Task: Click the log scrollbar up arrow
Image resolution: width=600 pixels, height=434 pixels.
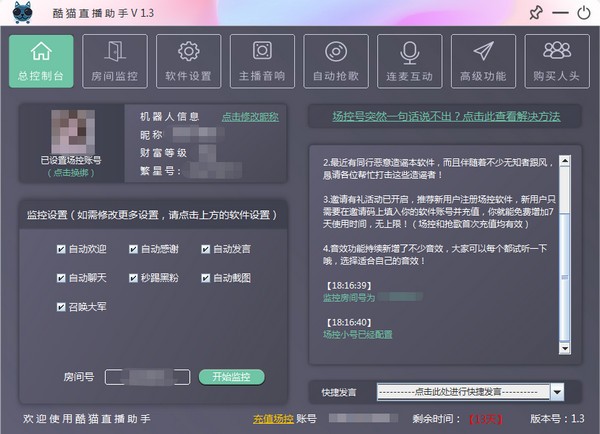Action: click(x=565, y=161)
